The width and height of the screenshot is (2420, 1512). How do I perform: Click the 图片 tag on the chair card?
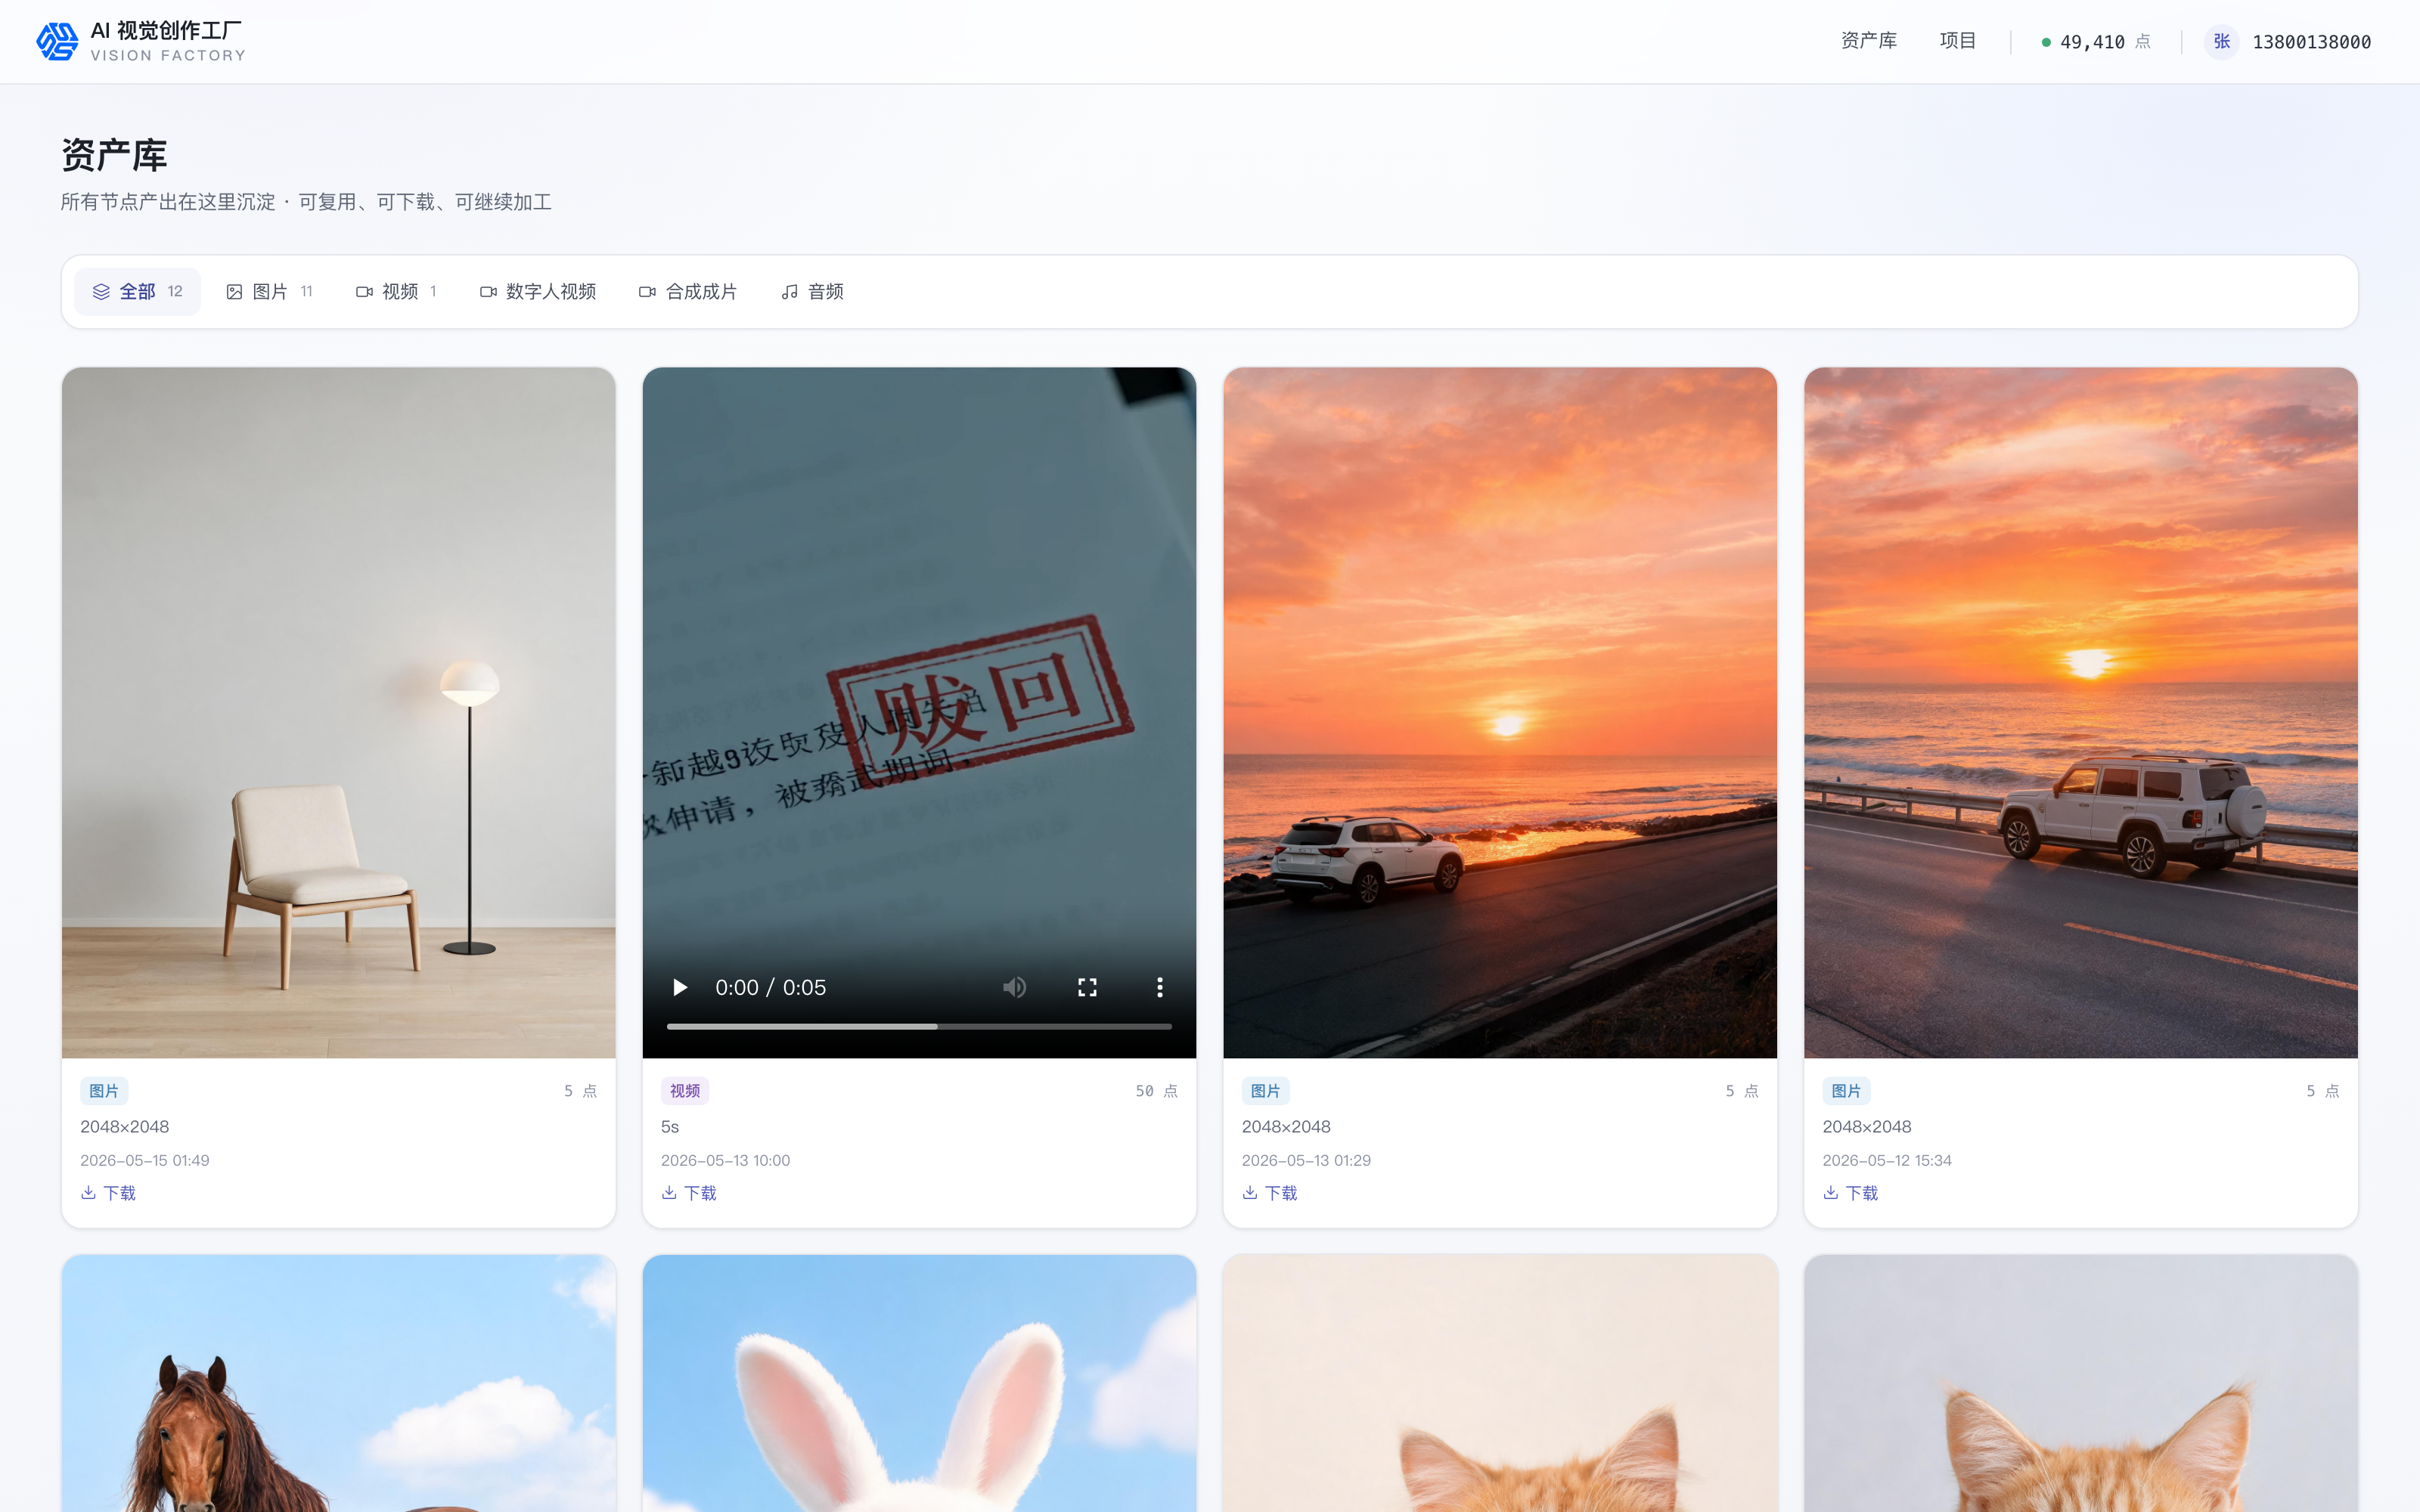(x=104, y=1090)
